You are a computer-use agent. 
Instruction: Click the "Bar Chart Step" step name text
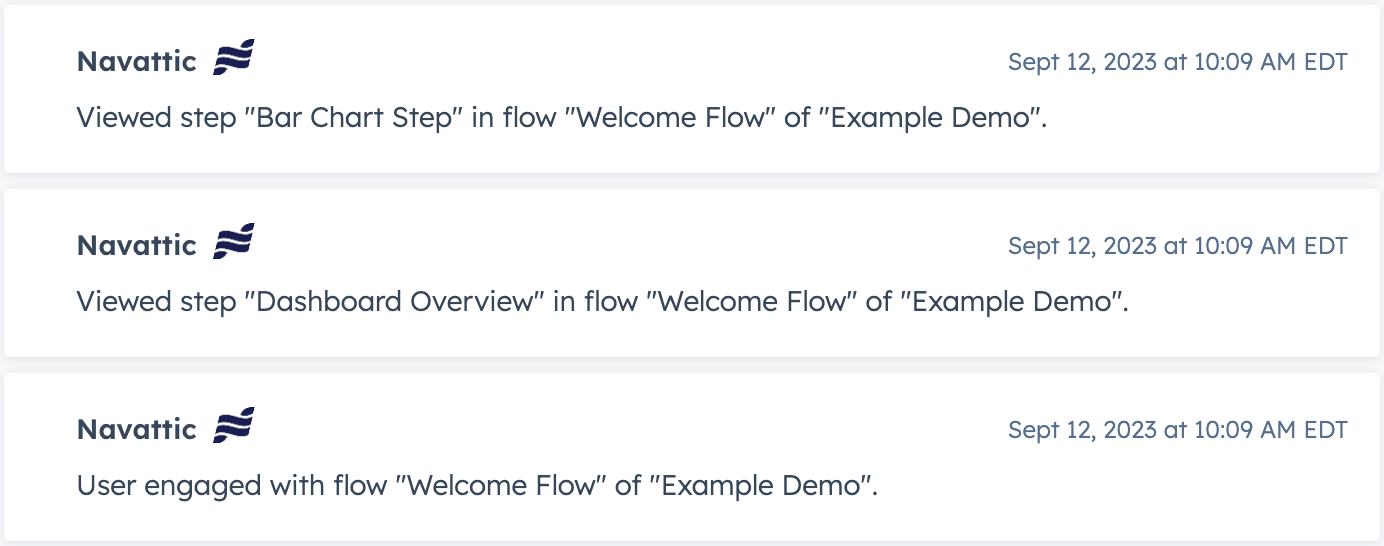(x=352, y=118)
